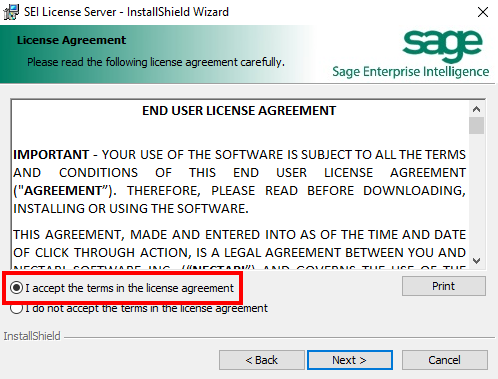Select 'I do not accept the terms' option
The height and width of the screenshot is (379, 498).
point(16,308)
